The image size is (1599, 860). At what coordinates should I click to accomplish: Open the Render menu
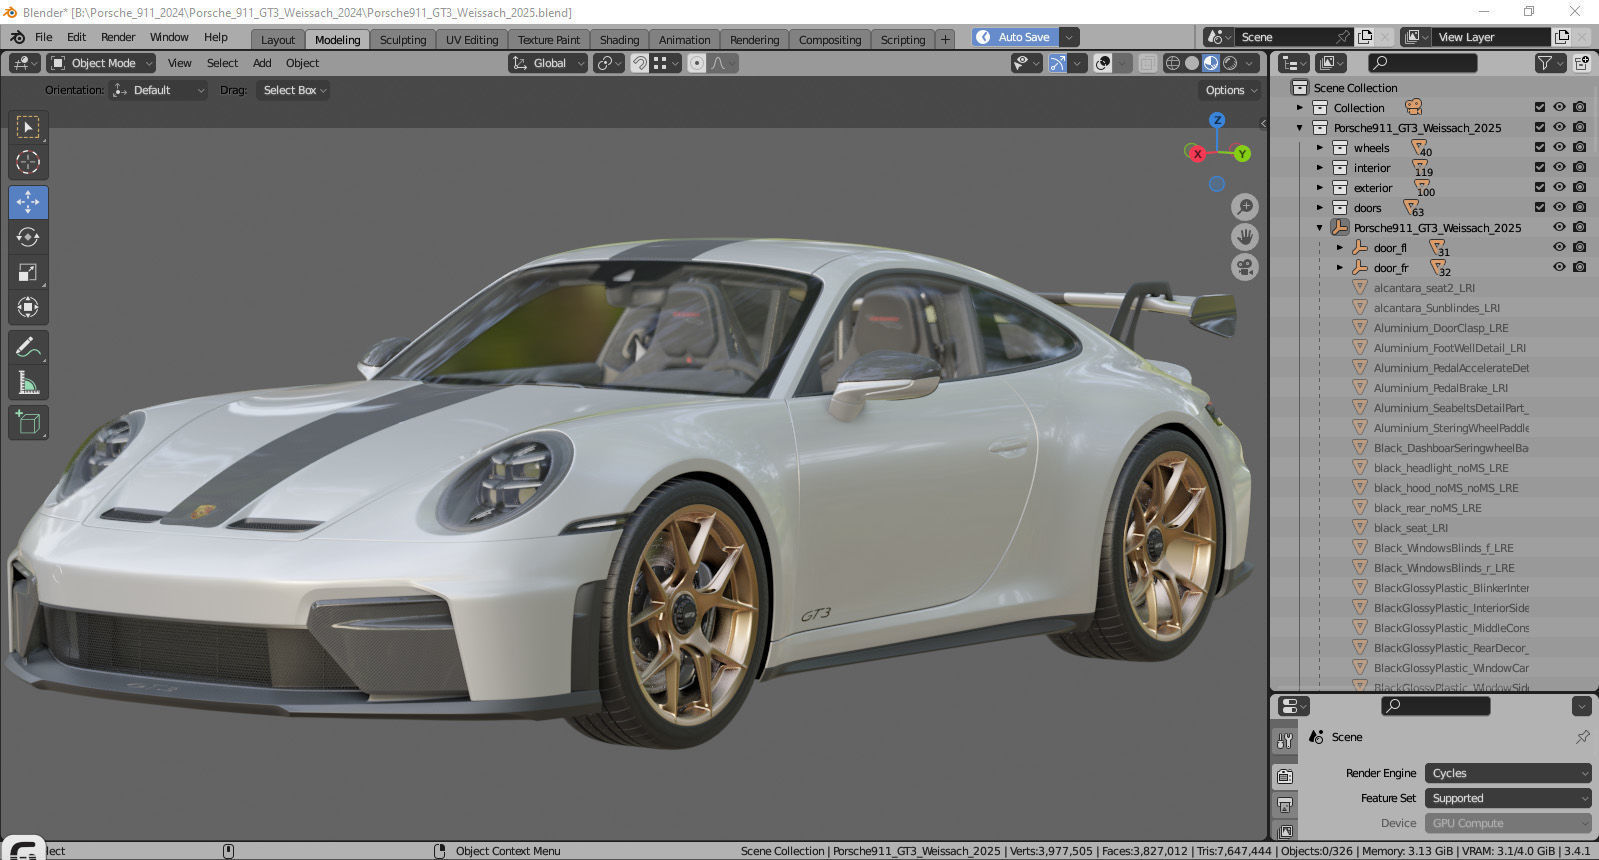[118, 37]
